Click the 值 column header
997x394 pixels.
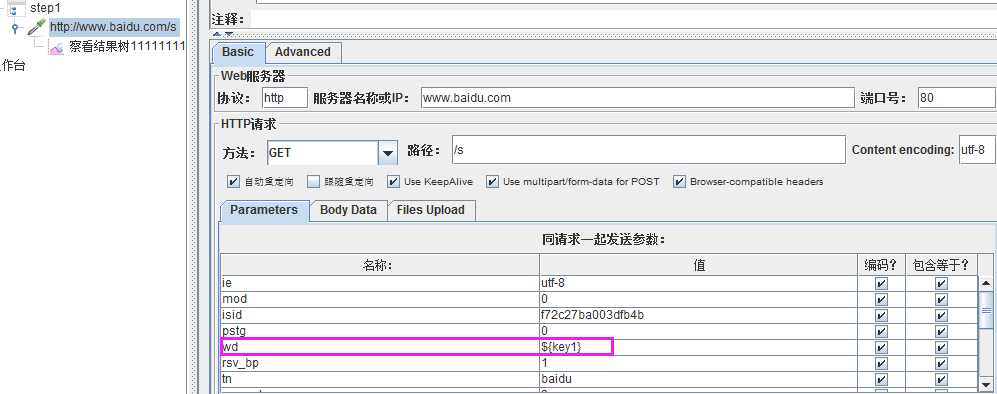pyautogui.click(x=699, y=265)
